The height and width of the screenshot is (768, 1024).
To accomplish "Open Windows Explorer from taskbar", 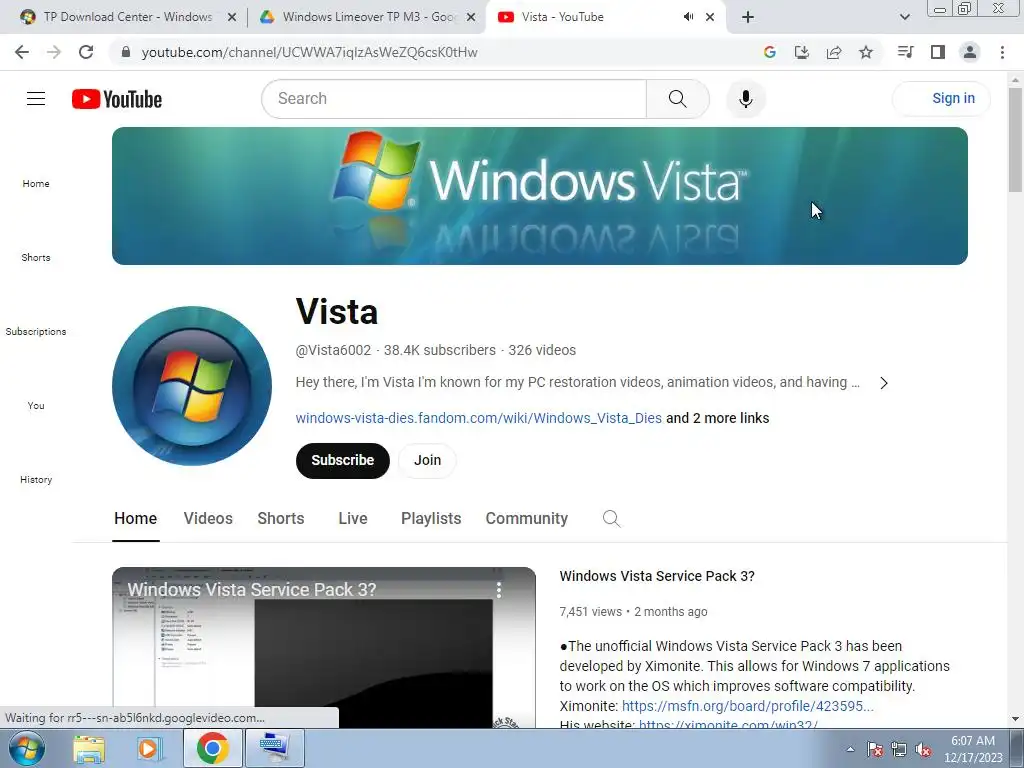I will [89, 749].
